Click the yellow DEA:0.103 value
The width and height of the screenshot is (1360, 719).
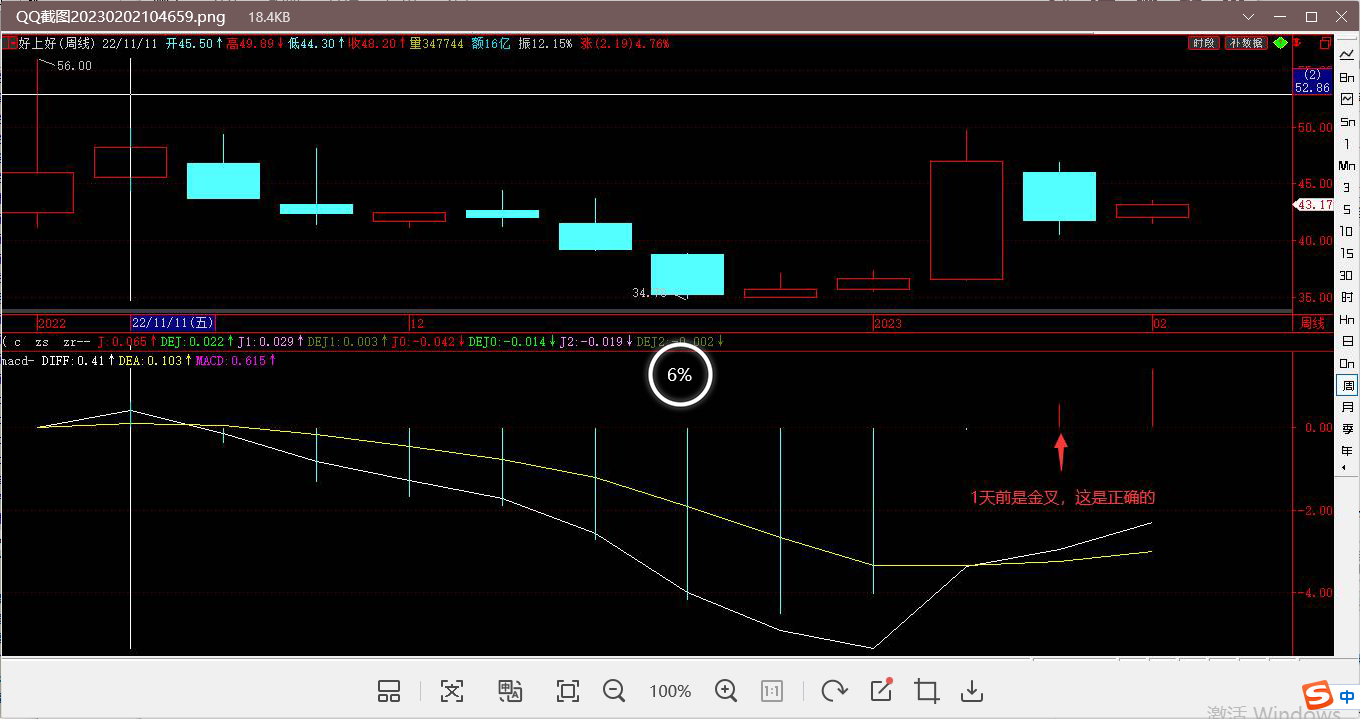[150, 360]
